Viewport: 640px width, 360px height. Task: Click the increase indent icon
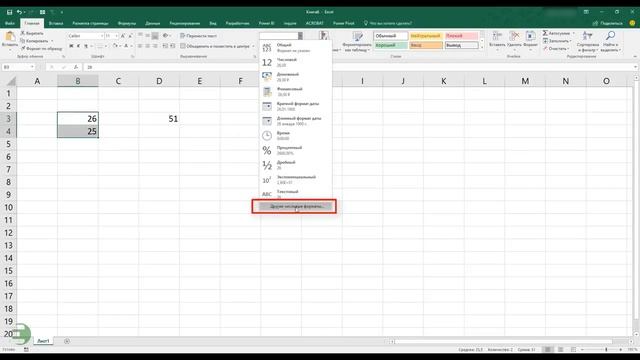tap(173, 46)
